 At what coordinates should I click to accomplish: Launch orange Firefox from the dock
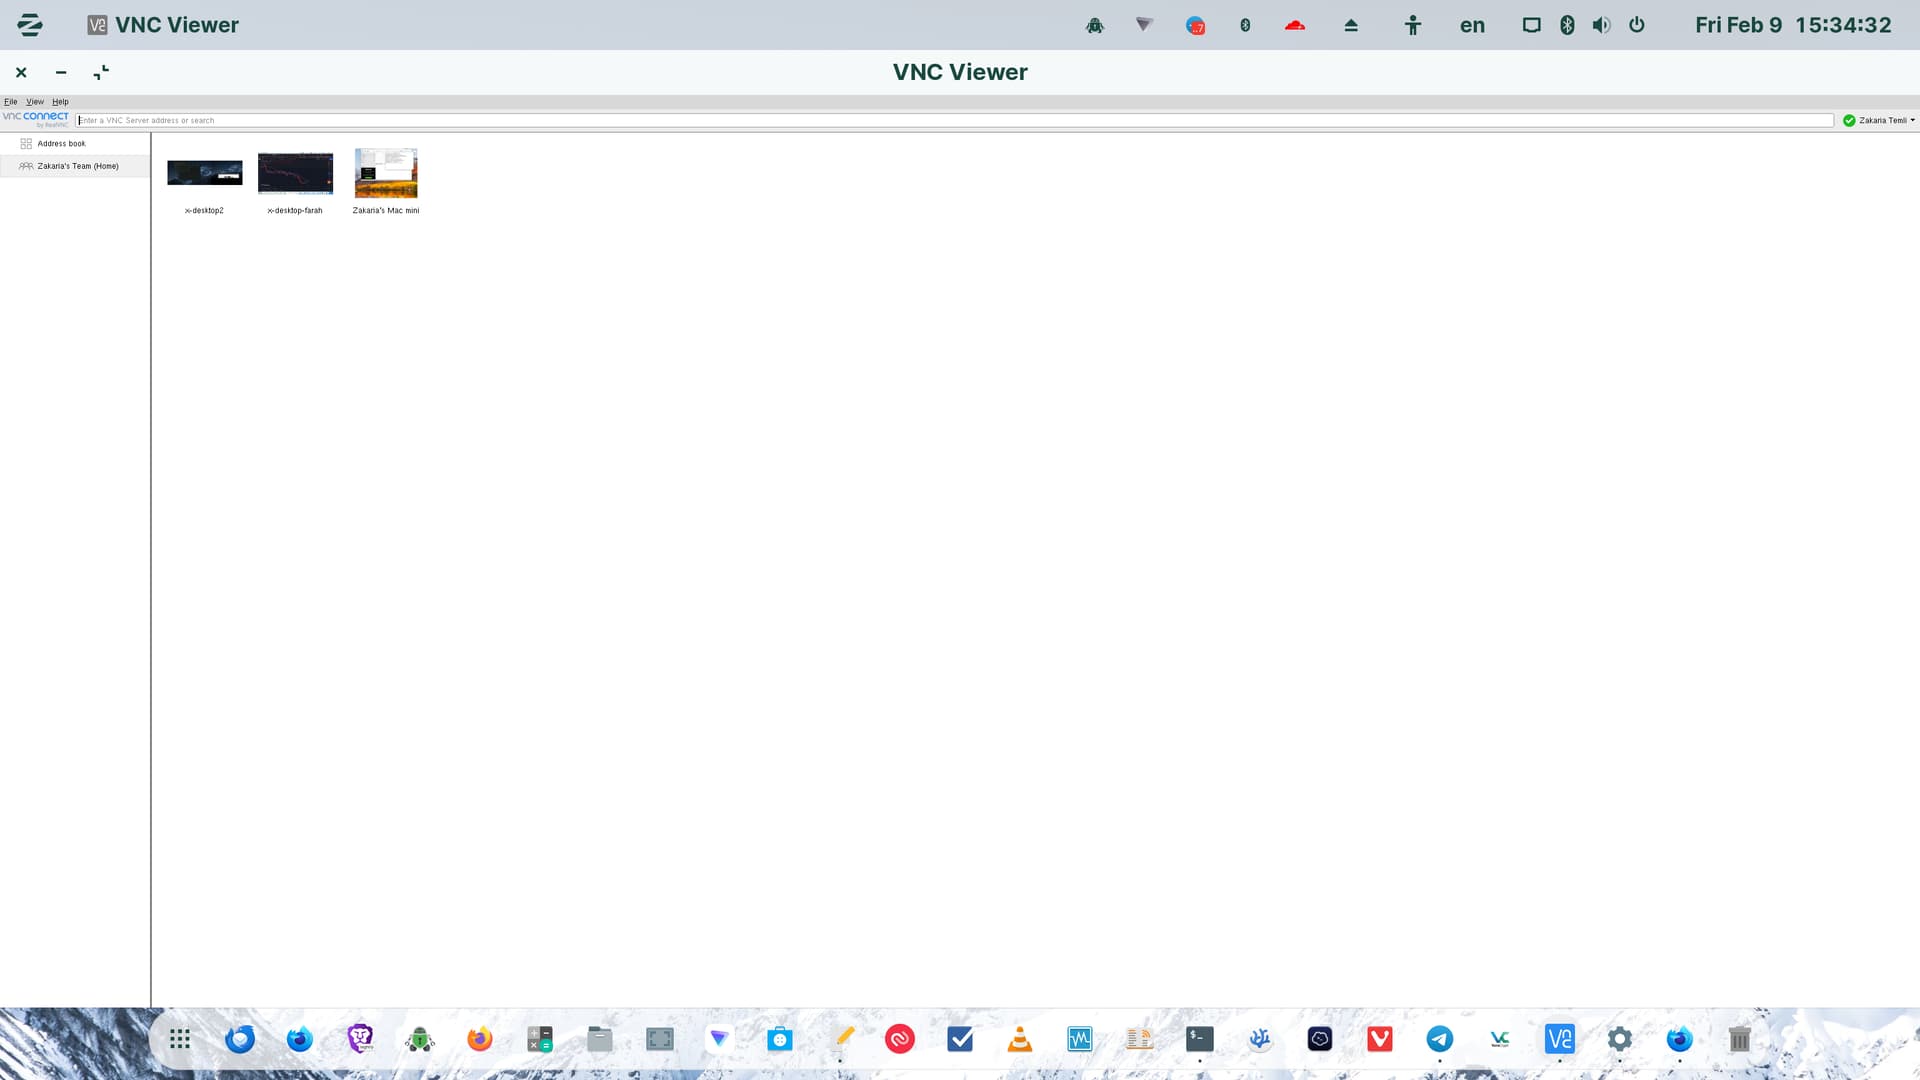pos(480,1040)
